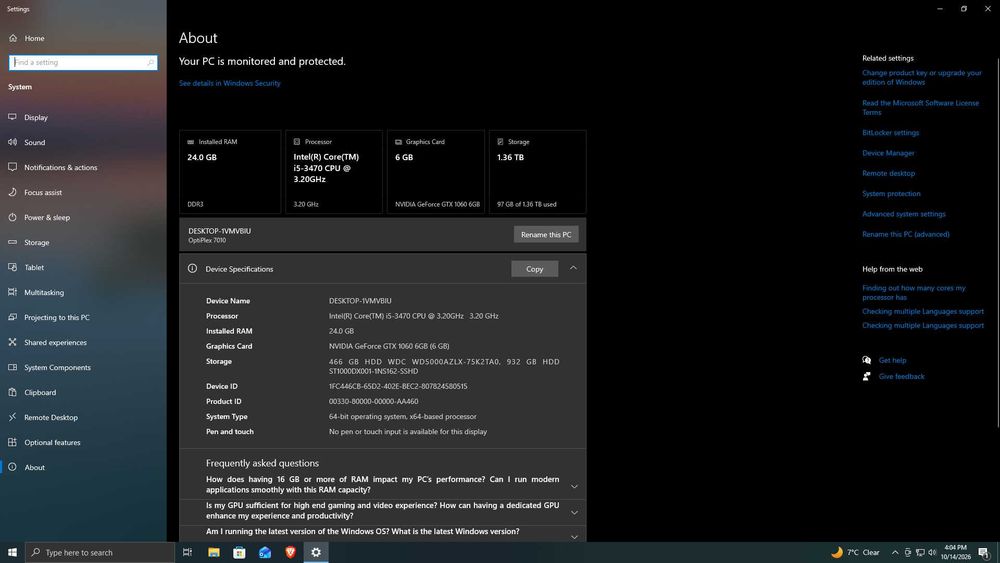This screenshot has height=563, width=1000.
Task: Click the Find a setting search box
Action: [83, 62]
